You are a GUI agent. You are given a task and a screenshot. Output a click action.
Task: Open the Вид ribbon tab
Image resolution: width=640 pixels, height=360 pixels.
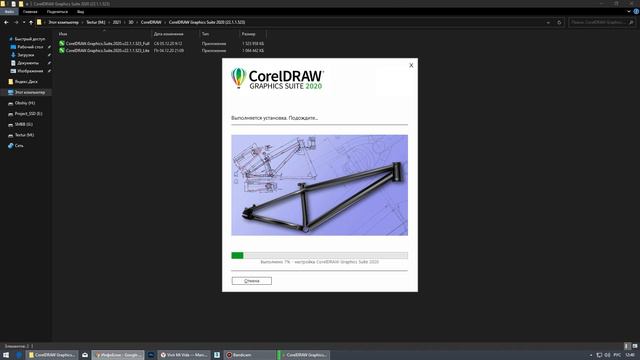tap(80, 12)
